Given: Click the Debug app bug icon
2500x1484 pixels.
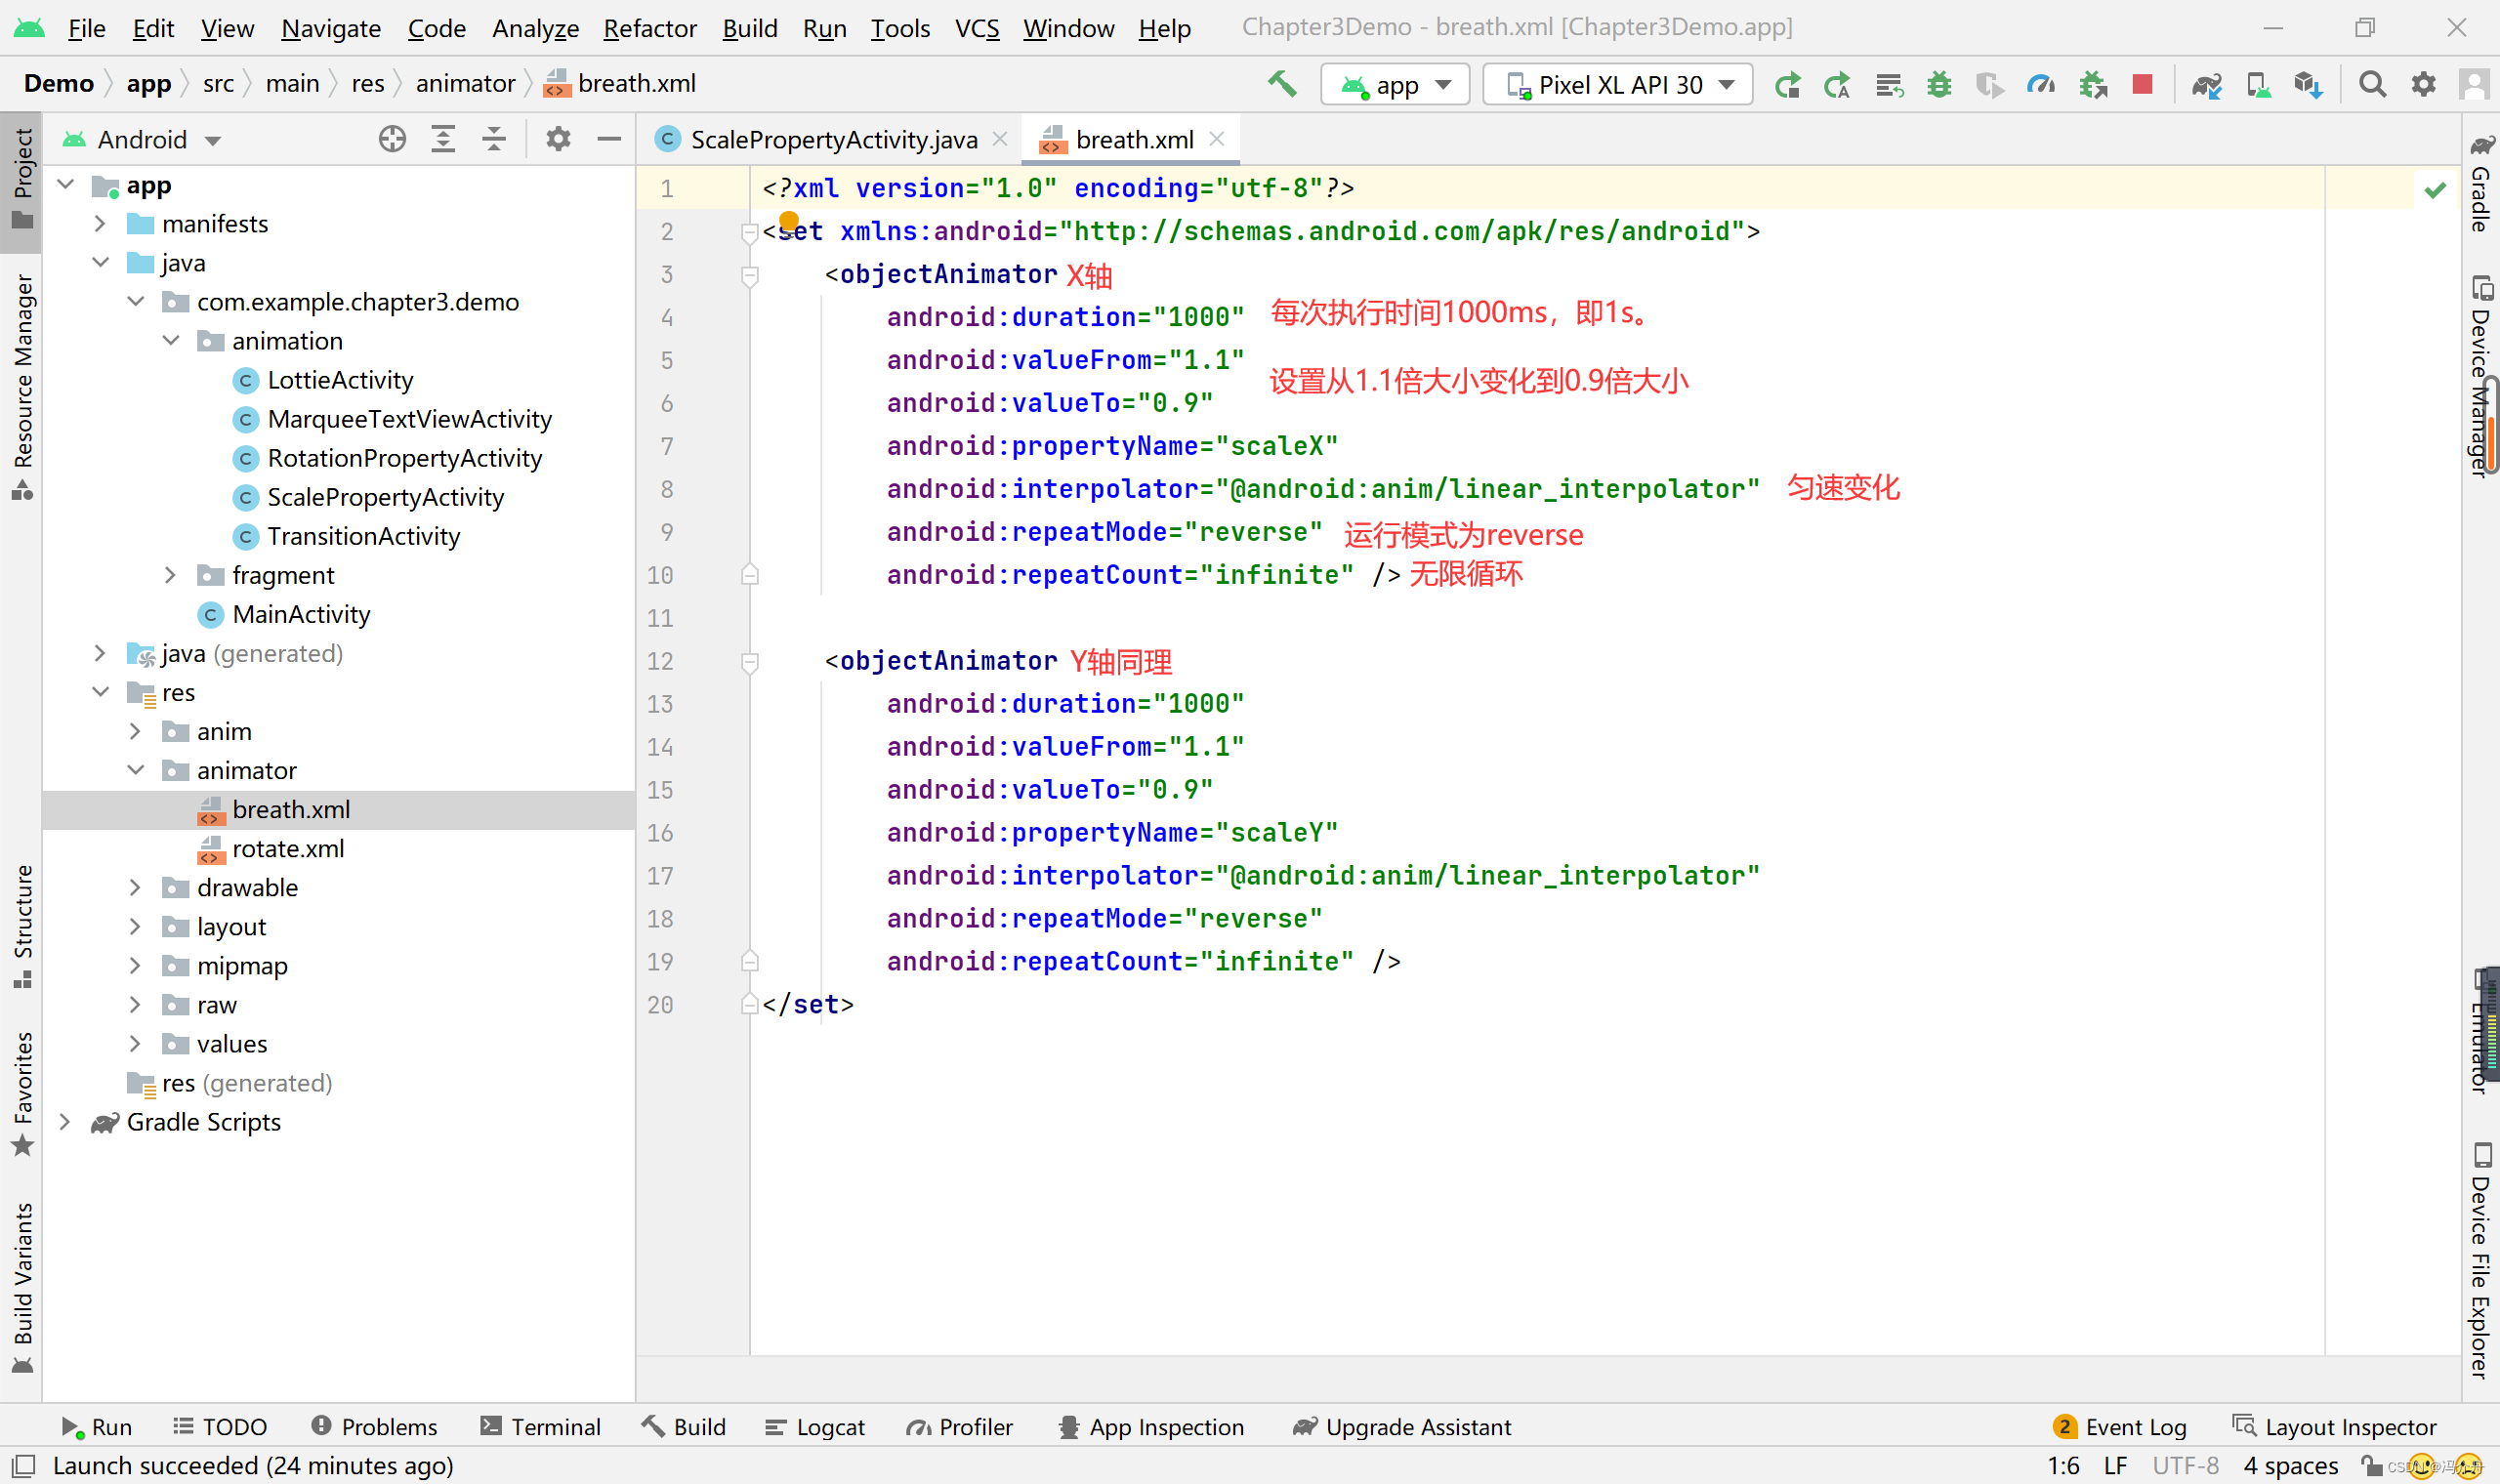Looking at the screenshot, I should coord(1939,85).
